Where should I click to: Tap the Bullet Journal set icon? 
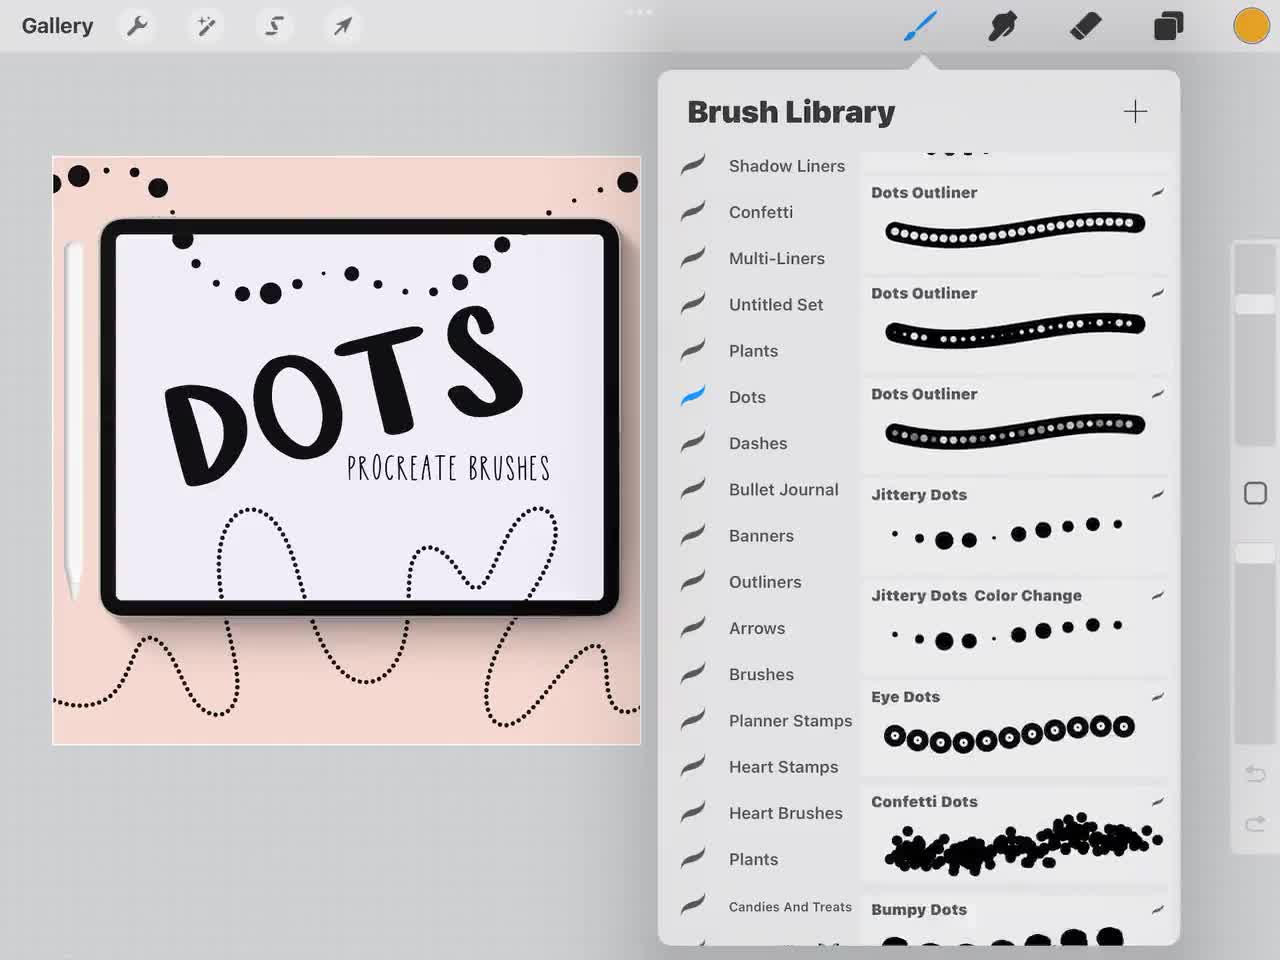tap(694, 488)
